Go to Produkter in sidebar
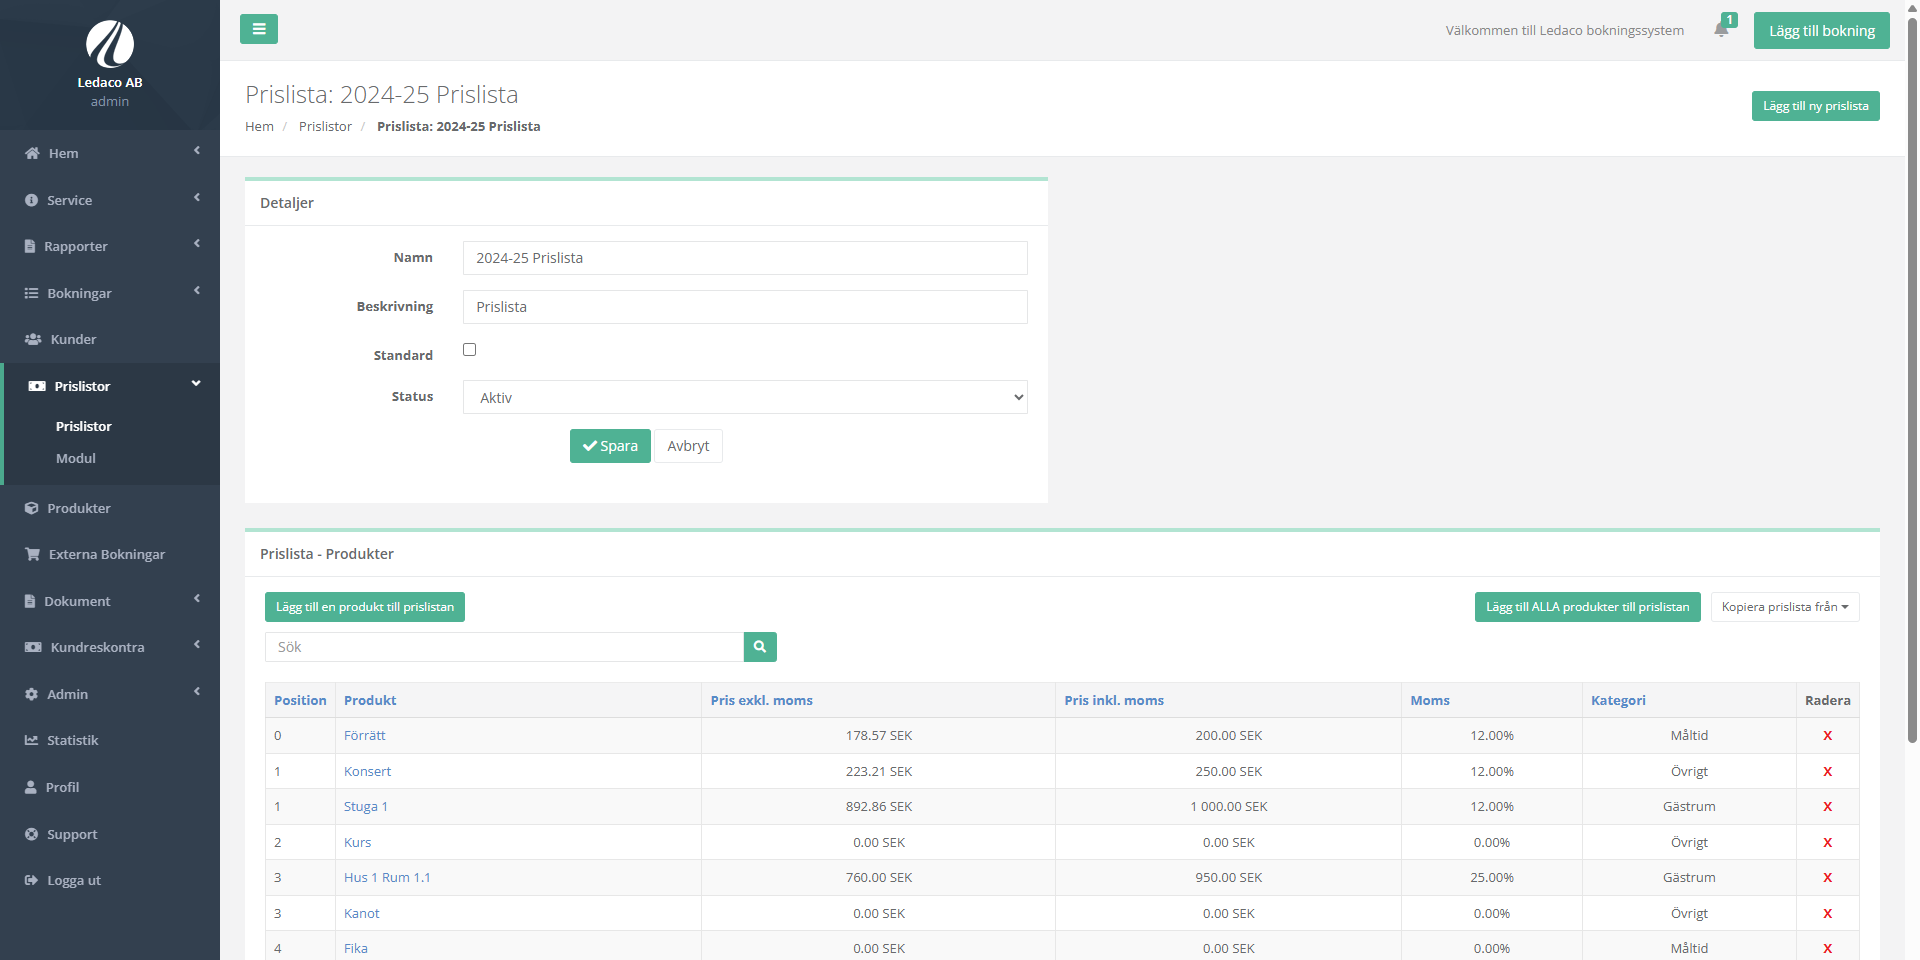Image resolution: width=1920 pixels, height=960 pixels. point(79,508)
